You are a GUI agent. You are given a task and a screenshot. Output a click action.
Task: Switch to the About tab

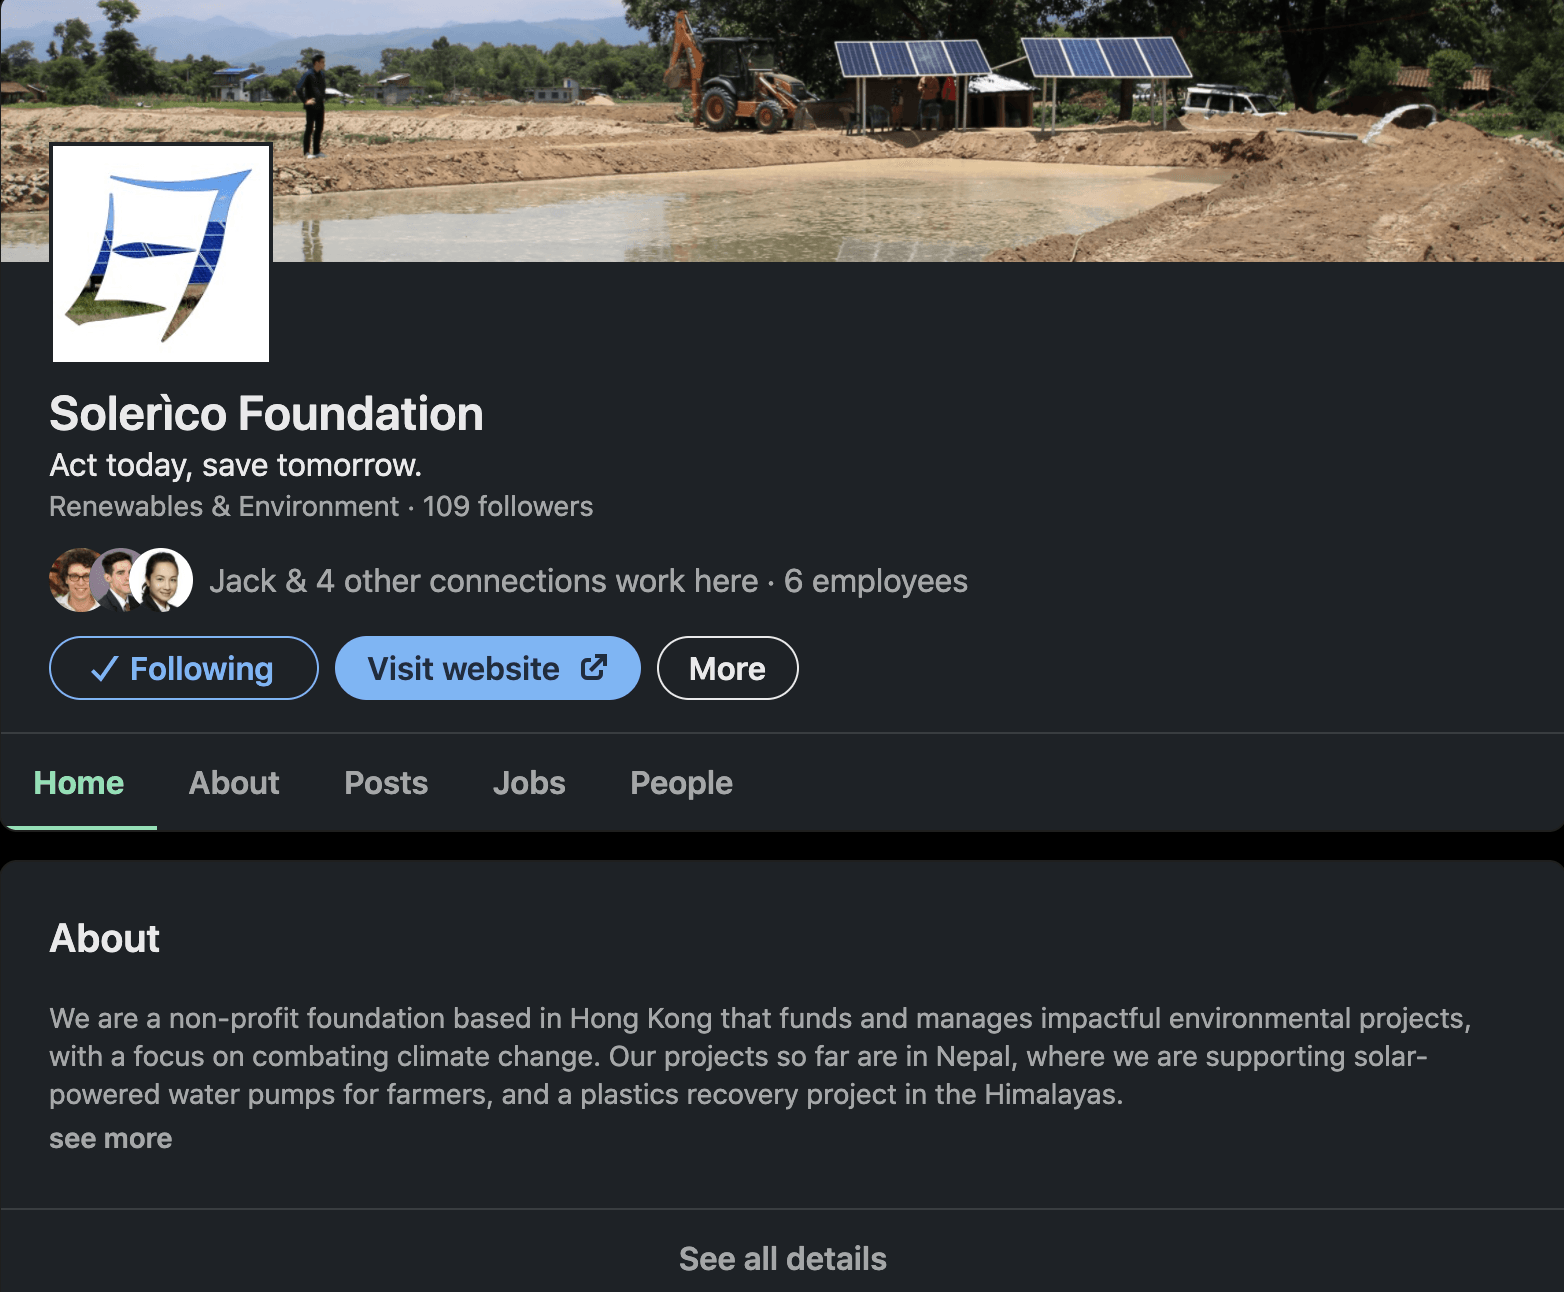click(x=234, y=783)
